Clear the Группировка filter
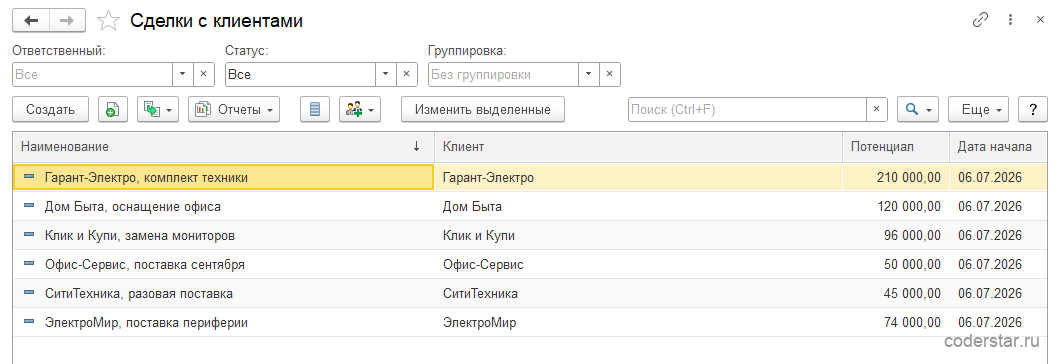 click(x=609, y=75)
